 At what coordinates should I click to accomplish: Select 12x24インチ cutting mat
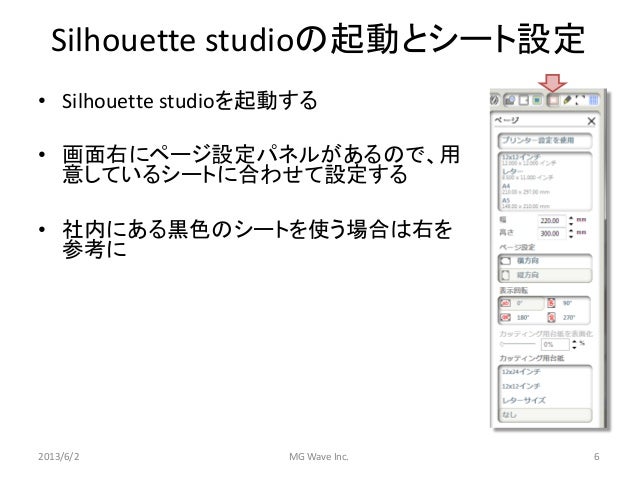coord(545,372)
